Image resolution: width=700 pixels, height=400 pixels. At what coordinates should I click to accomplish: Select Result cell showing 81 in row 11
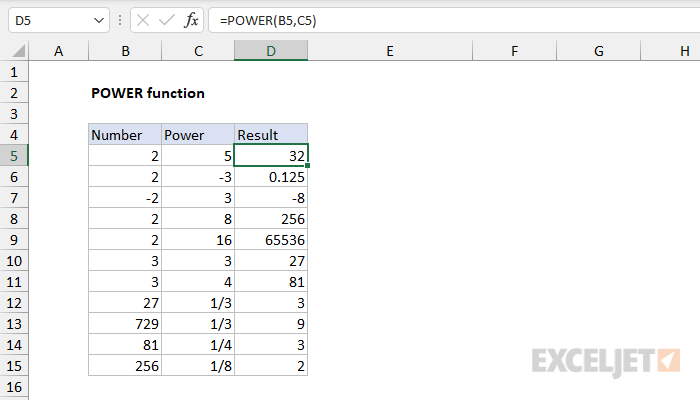click(271, 282)
